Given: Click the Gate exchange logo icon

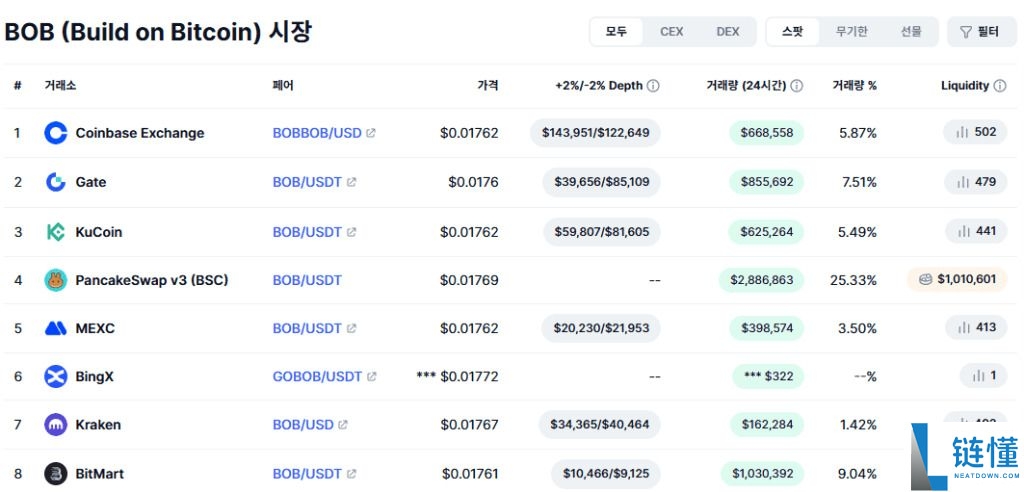Looking at the screenshot, I should pyautogui.click(x=56, y=182).
